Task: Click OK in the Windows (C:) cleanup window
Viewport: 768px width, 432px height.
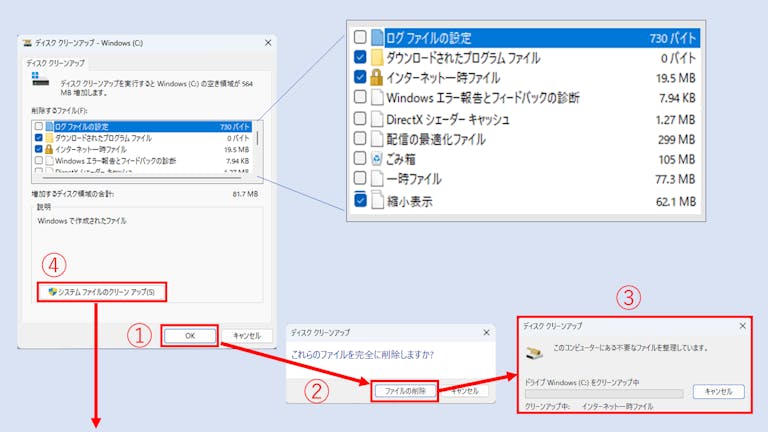Action: coord(190,336)
